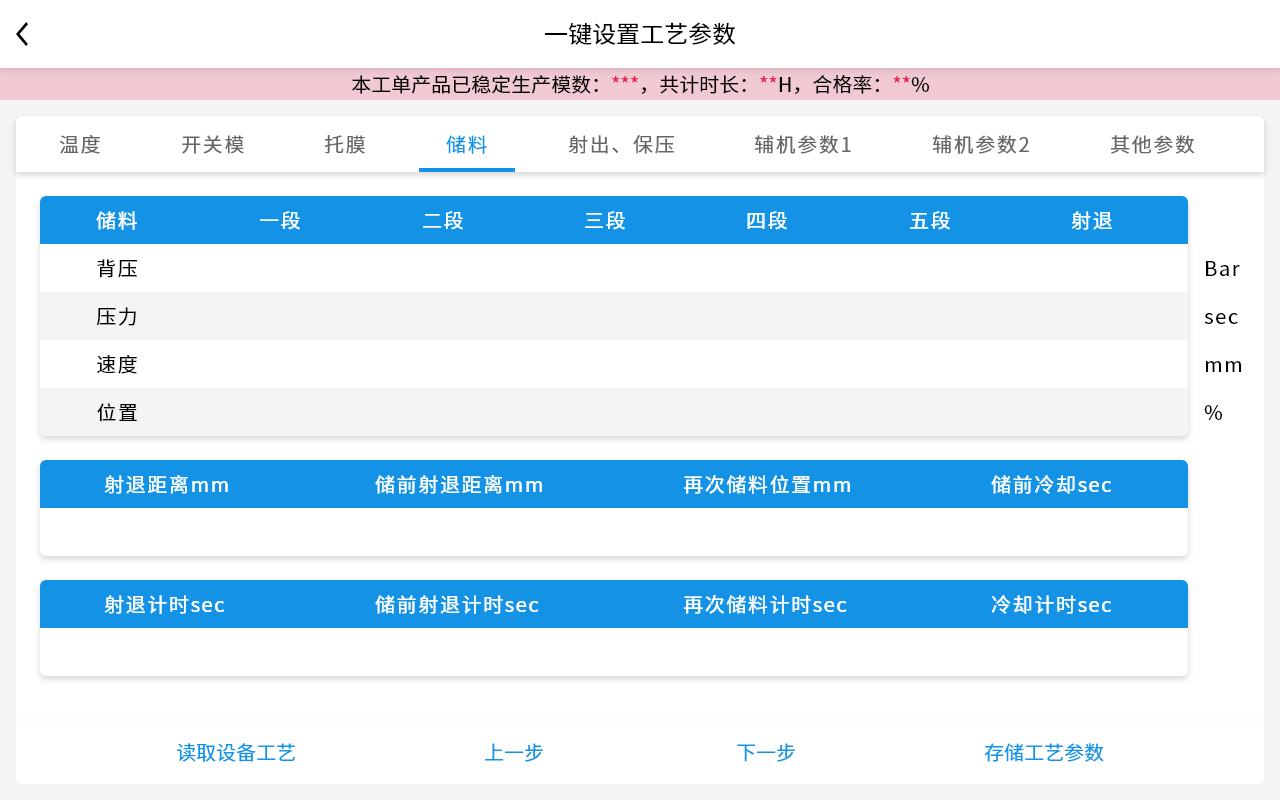Click the 四段 column header
1280x800 pixels.
pos(767,220)
